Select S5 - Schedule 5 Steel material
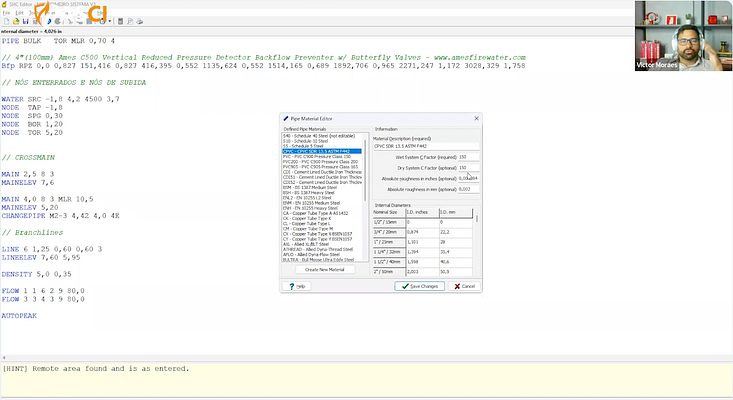This screenshot has width=733, height=400. [x=321, y=146]
